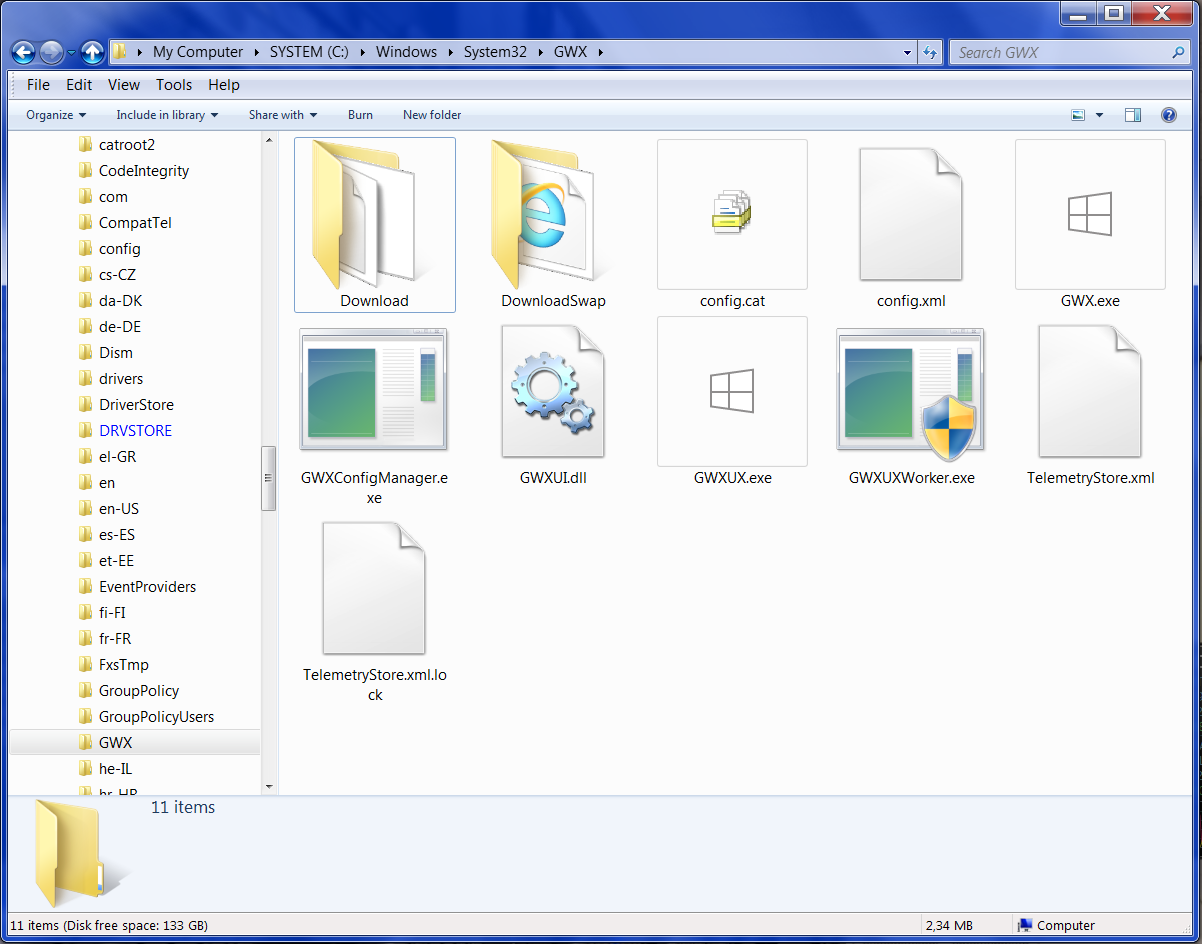Expand the arrow after SYSTEM (C:) breadcrumb
Viewport: 1202px width, 944px height.
click(363, 52)
